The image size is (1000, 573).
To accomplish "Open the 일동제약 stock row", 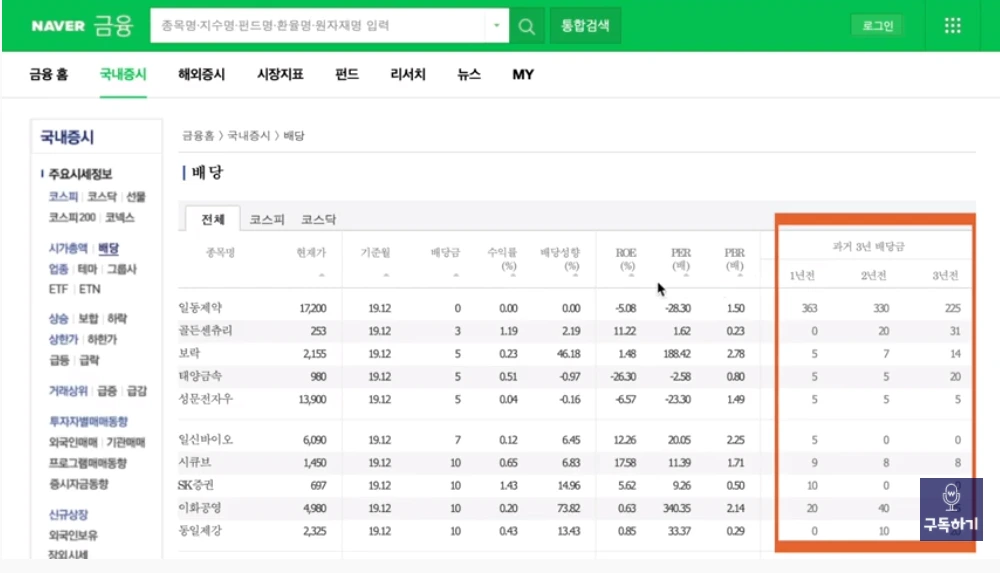I will tap(200, 308).
